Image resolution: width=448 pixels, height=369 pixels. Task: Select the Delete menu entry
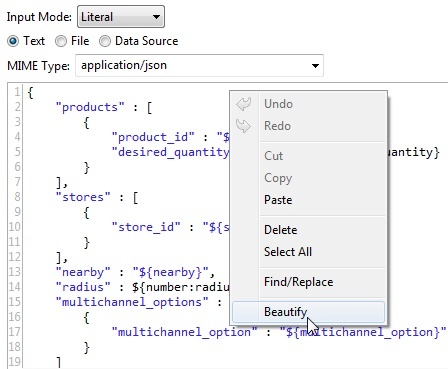click(x=280, y=230)
